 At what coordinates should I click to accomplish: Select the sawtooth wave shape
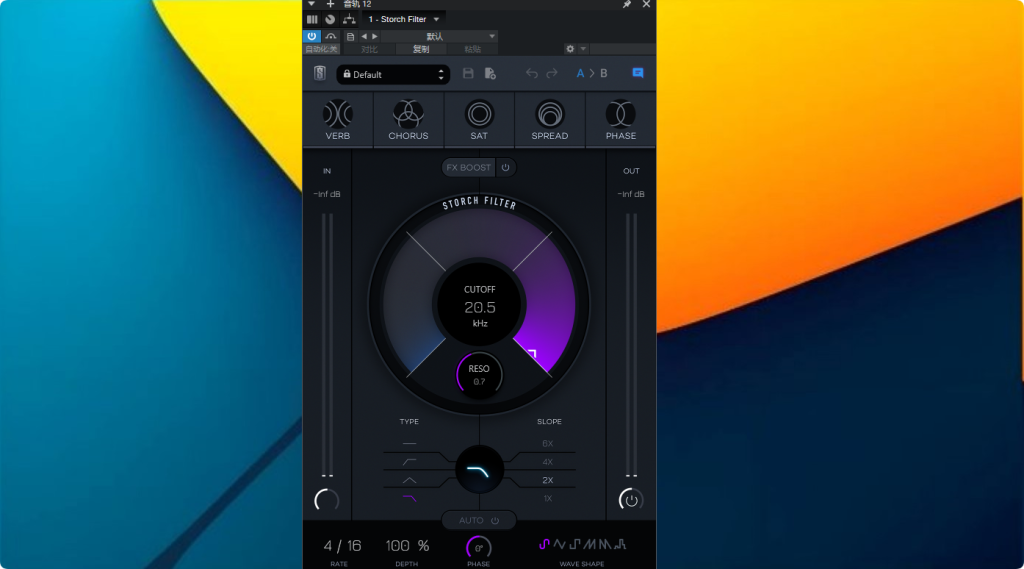pos(590,544)
